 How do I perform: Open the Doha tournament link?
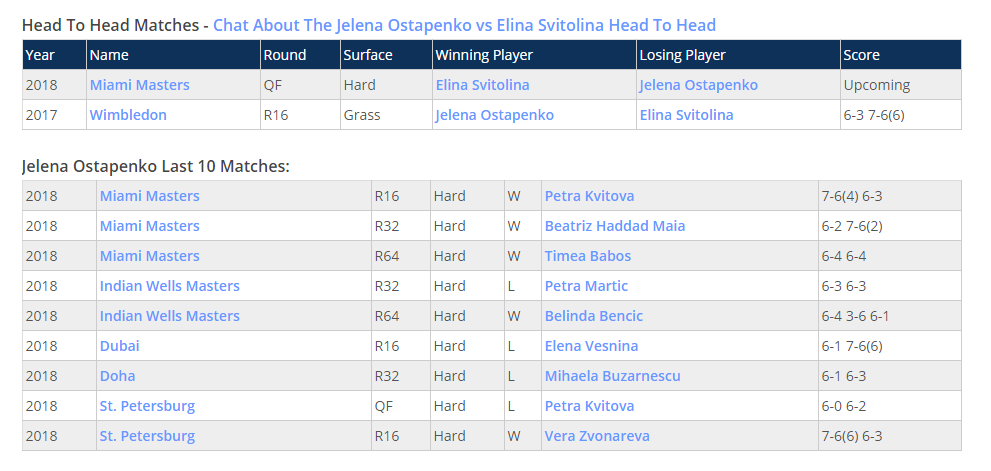coord(118,376)
